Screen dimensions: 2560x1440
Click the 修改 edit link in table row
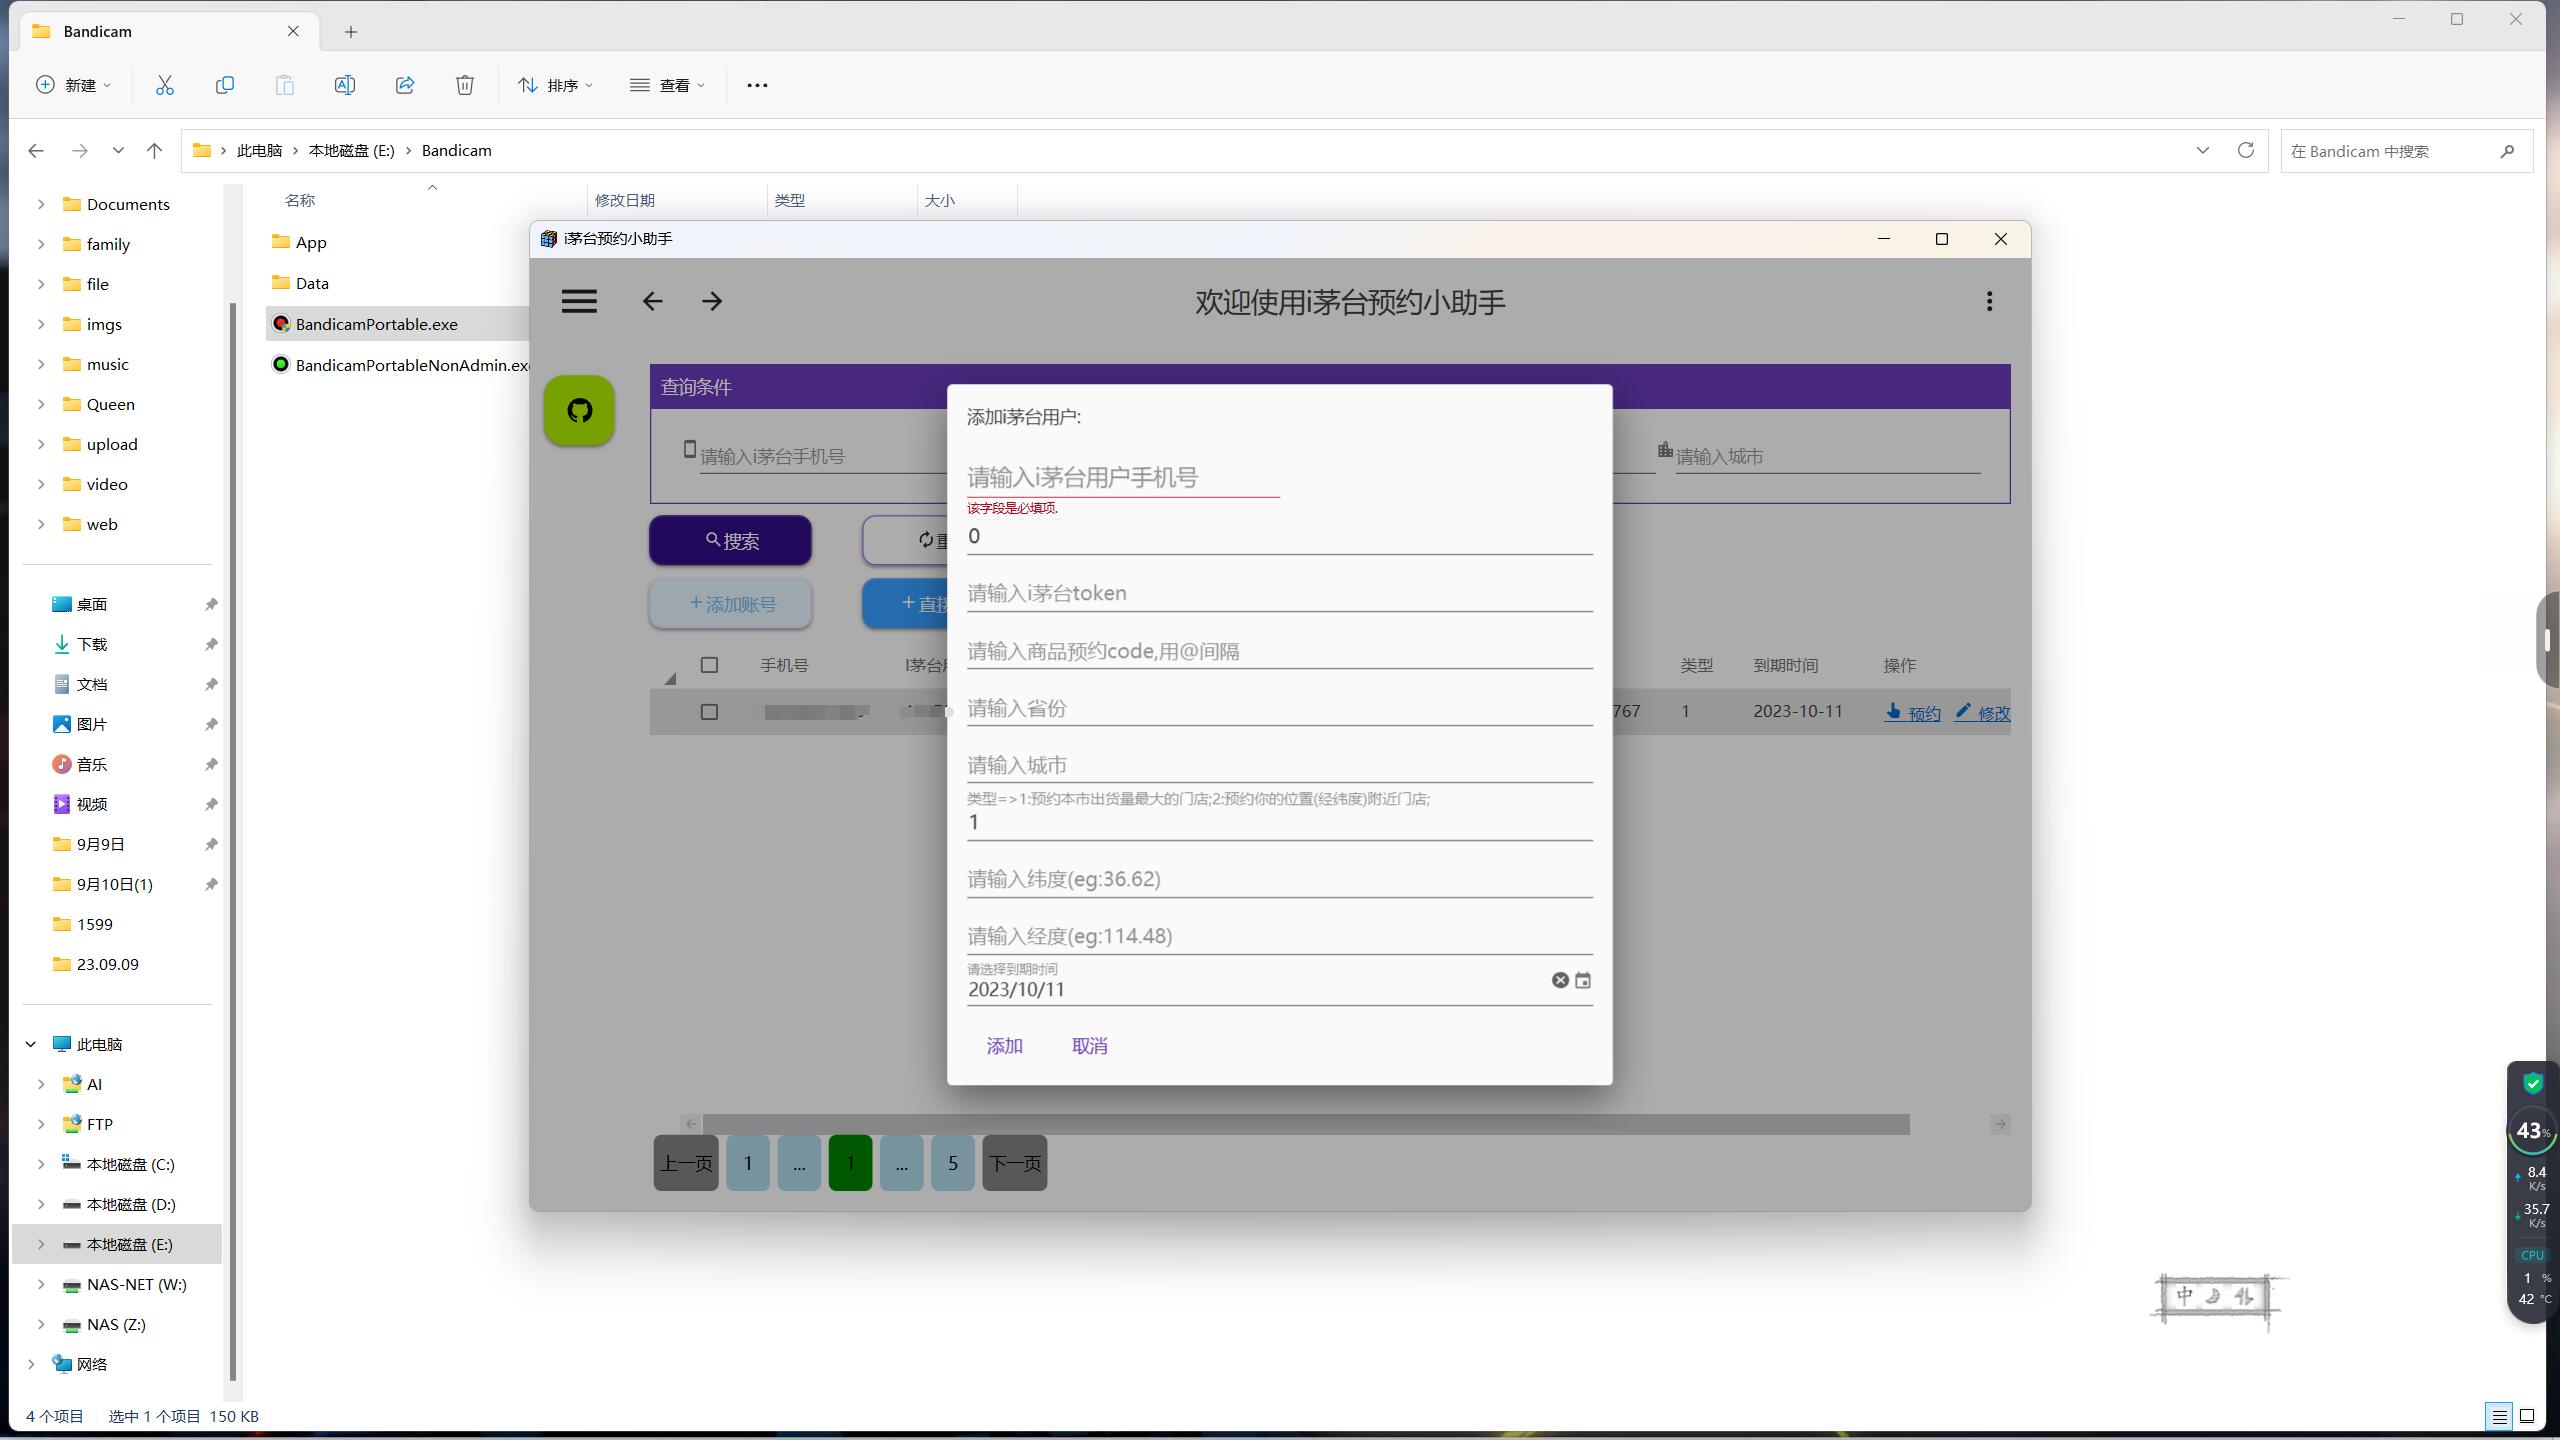tap(1982, 713)
